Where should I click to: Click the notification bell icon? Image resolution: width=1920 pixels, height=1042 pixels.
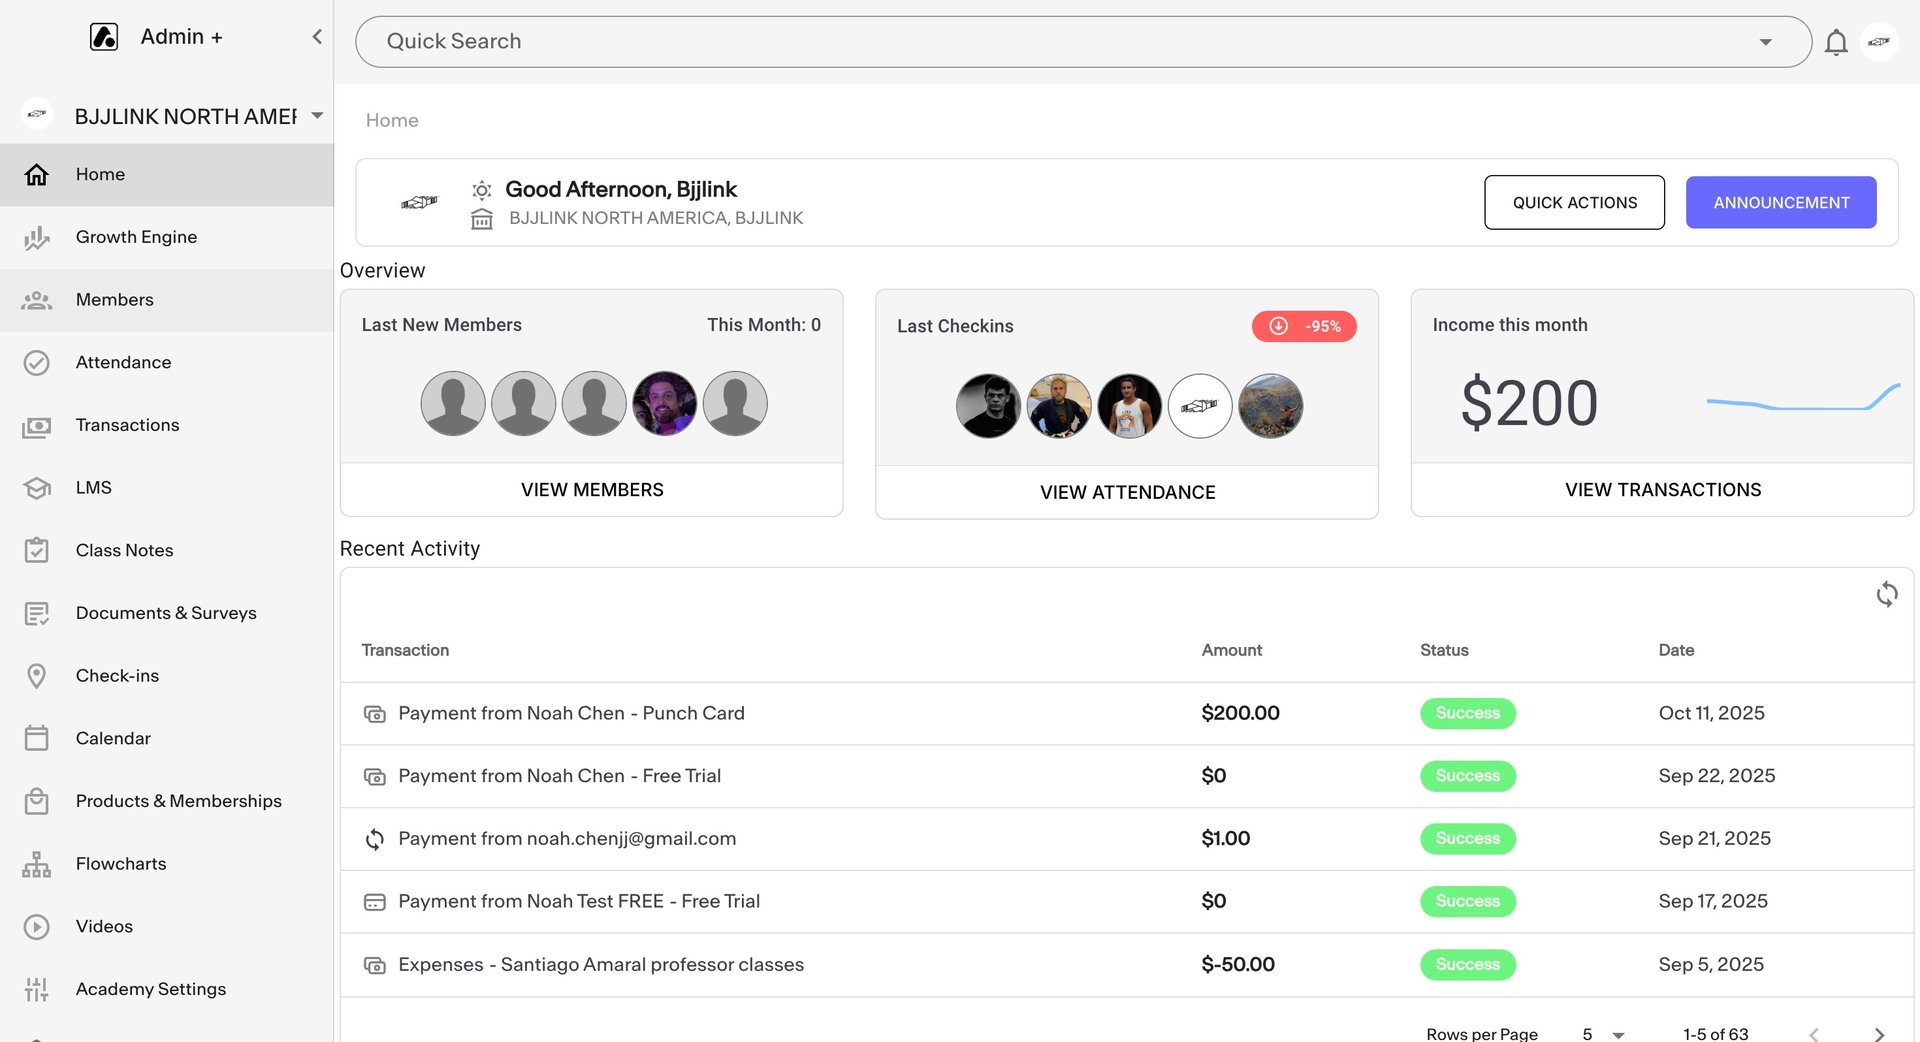click(x=1835, y=42)
